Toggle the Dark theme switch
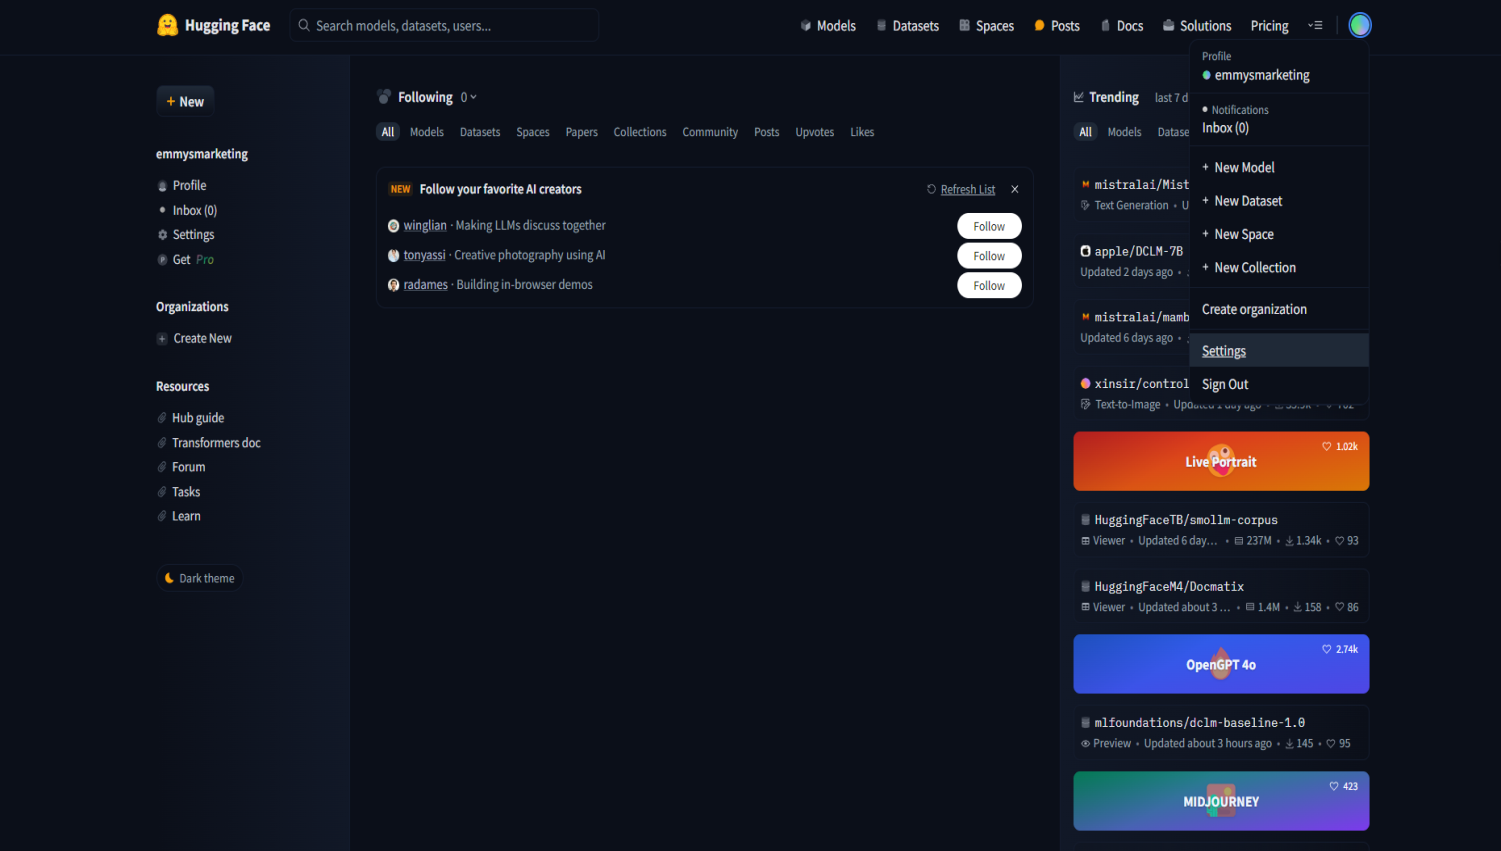Screen dimensions: 1501x851 point(199,578)
